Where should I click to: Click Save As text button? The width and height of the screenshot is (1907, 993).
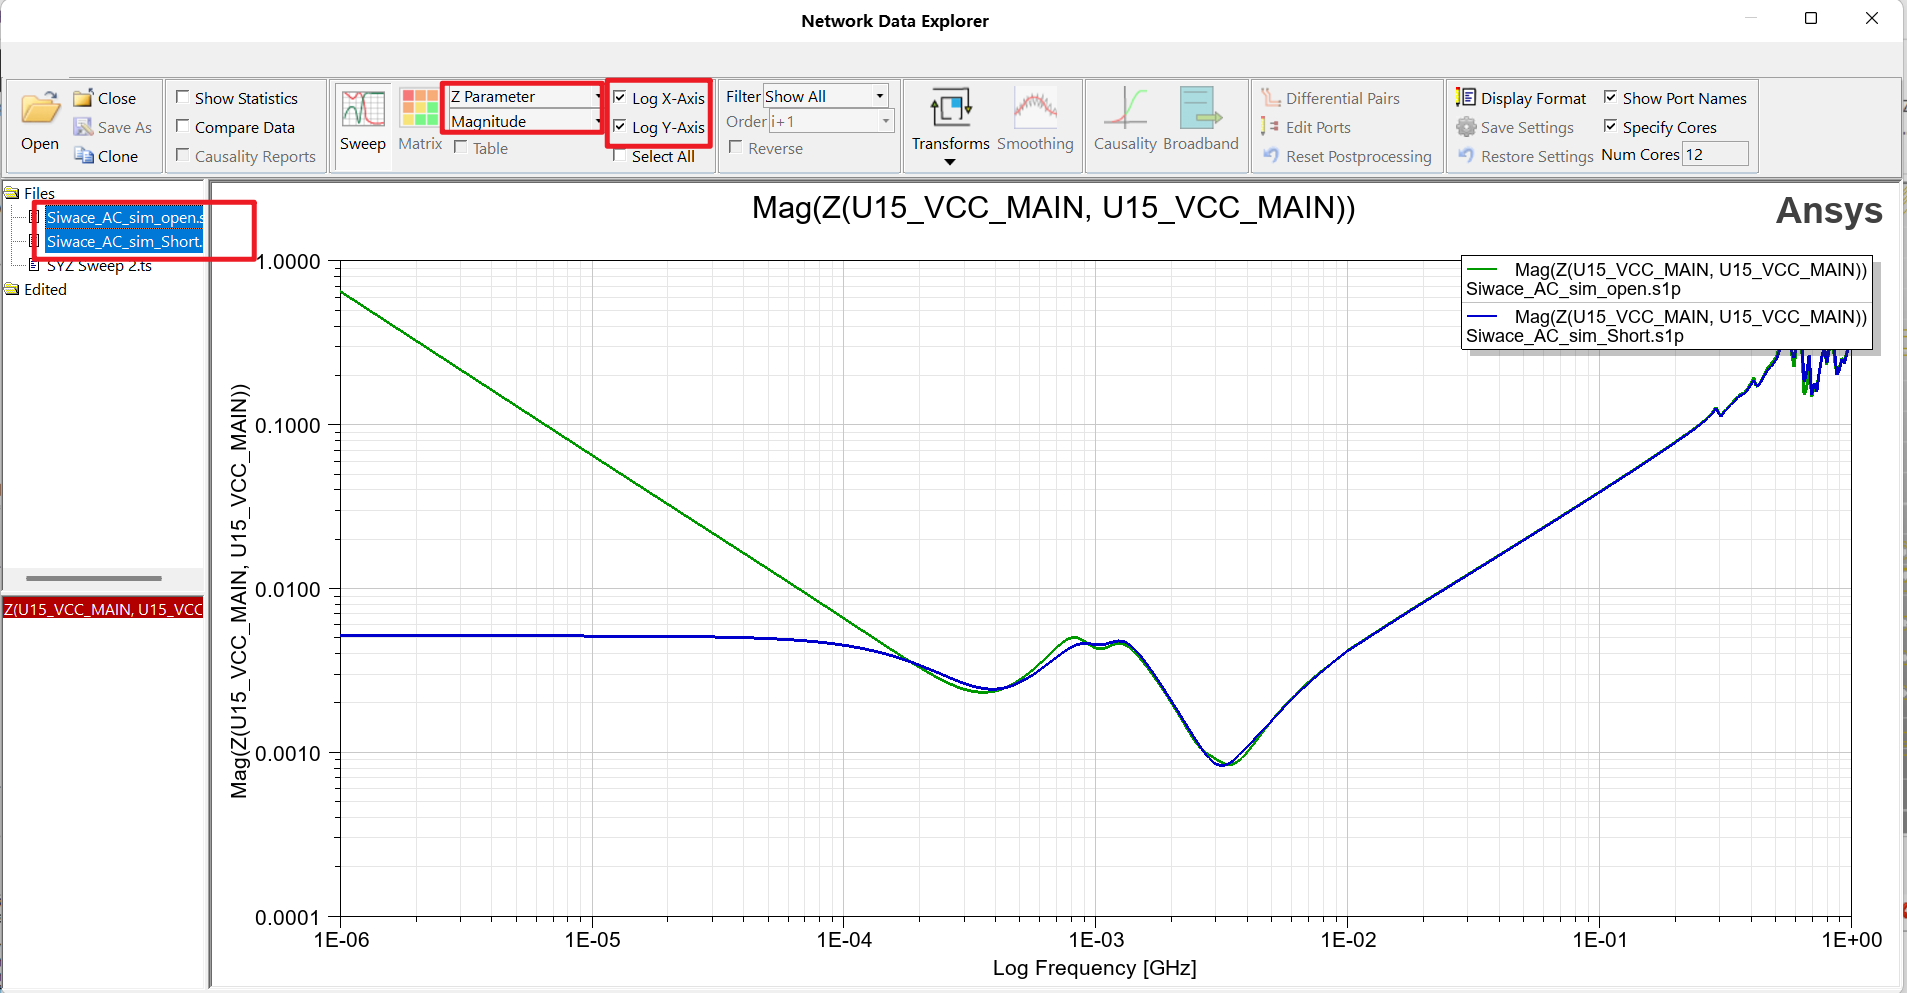point(125,127)
